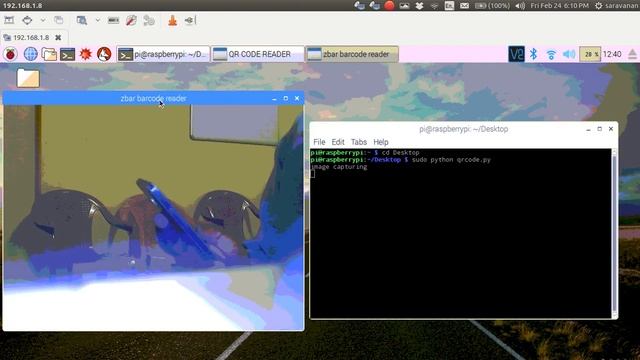640x360 pixels.
Task: Open the file manager icon in the Pi panel
Action: (x=49, y=54)
